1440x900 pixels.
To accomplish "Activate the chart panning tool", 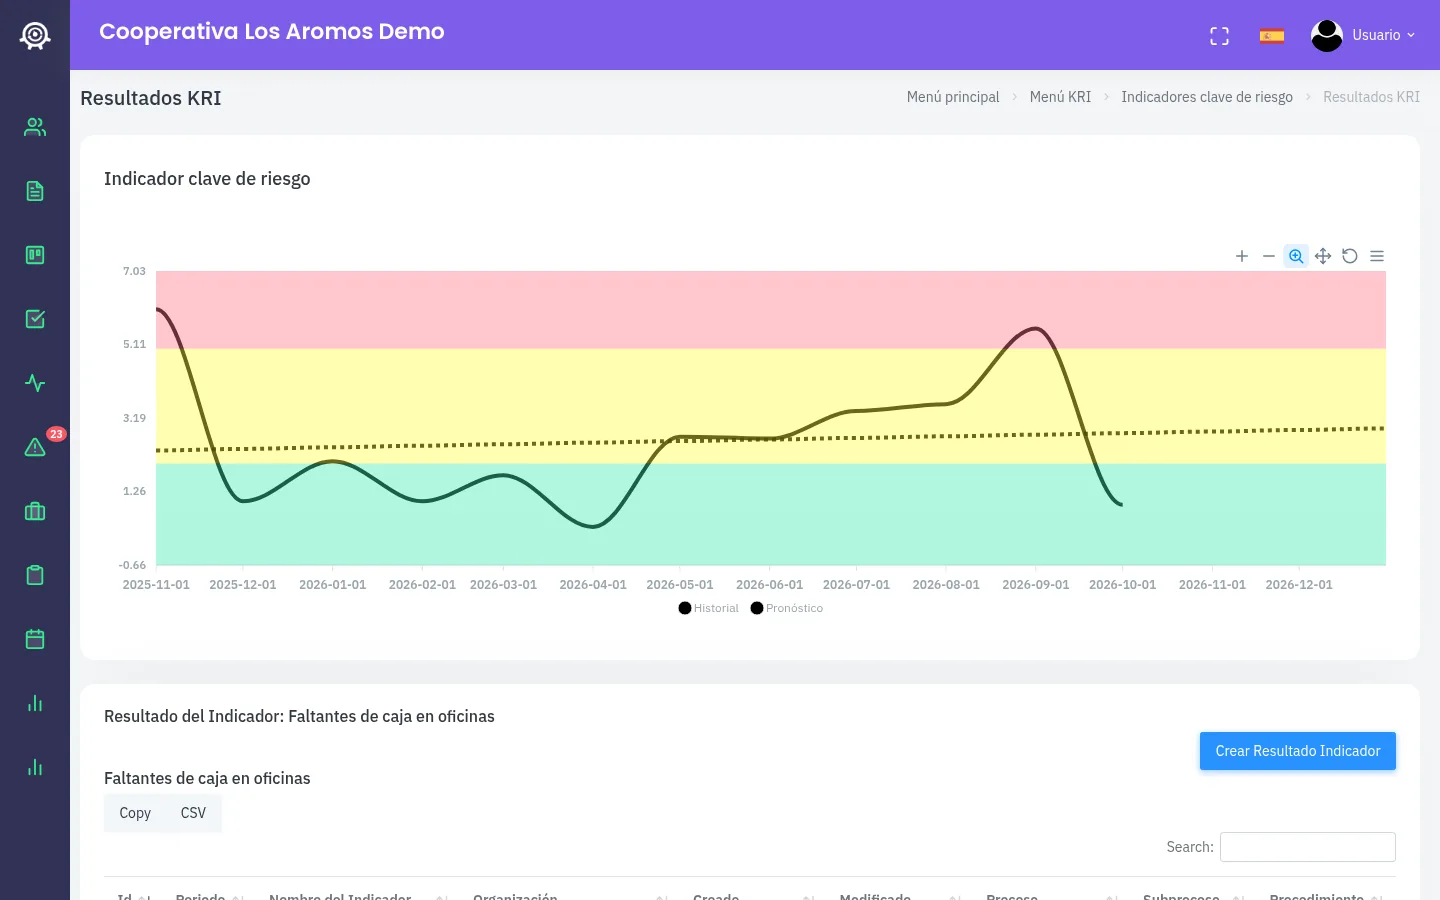I will tap(1323, 256).
